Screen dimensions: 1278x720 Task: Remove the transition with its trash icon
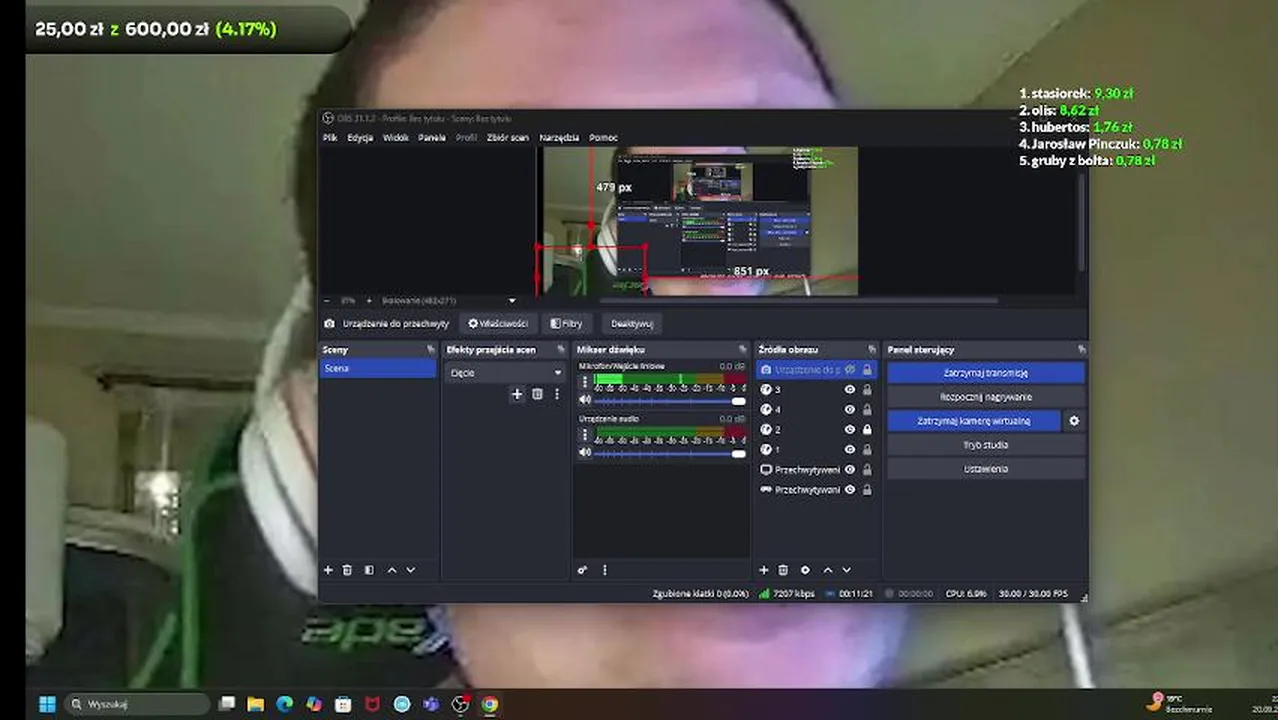(x=537, y=394)
